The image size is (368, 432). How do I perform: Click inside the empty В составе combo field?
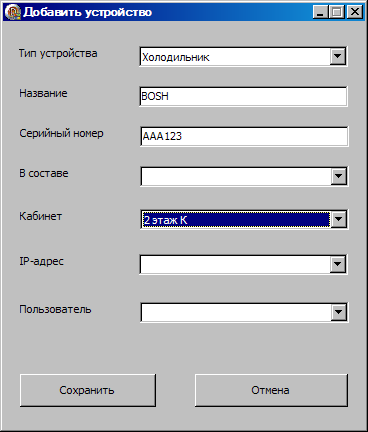click(236, 176)
